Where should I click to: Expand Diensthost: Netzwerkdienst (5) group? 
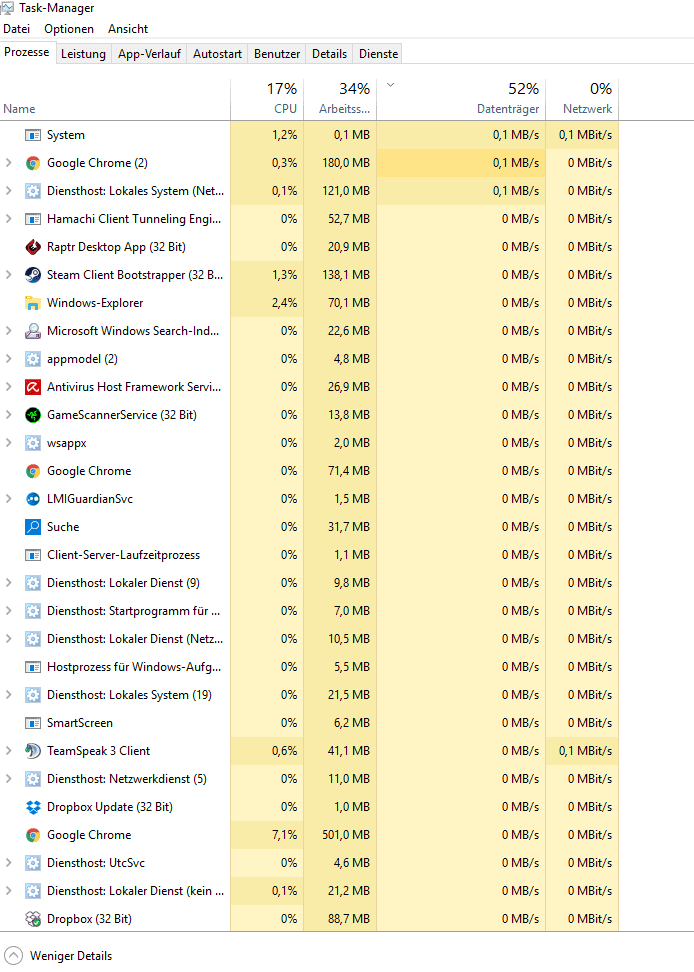point(9,779)
